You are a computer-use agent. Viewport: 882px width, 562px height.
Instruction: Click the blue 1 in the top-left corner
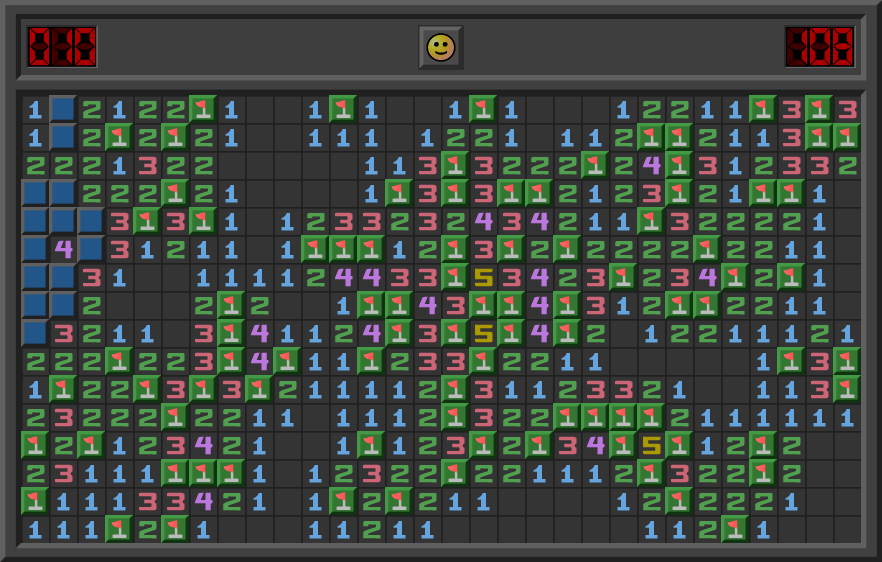(35, 109)
